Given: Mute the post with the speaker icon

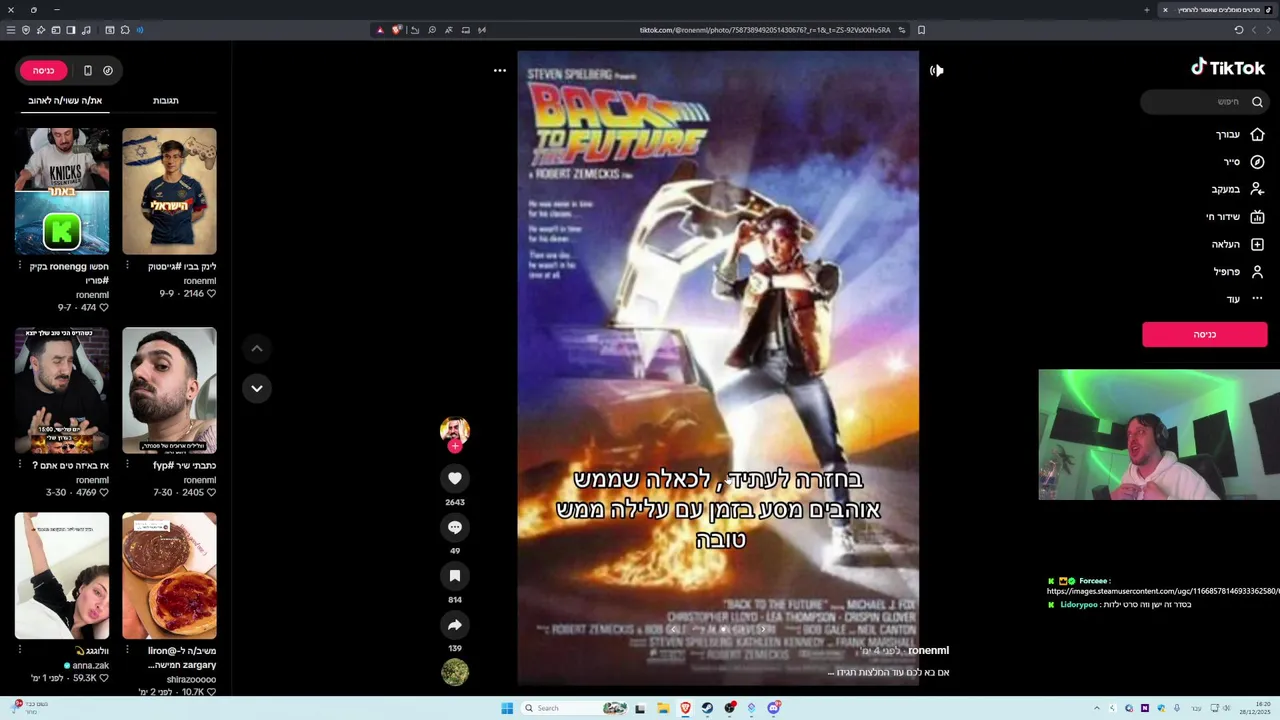Looking at the screenshot, I should [x=936, y=70].
